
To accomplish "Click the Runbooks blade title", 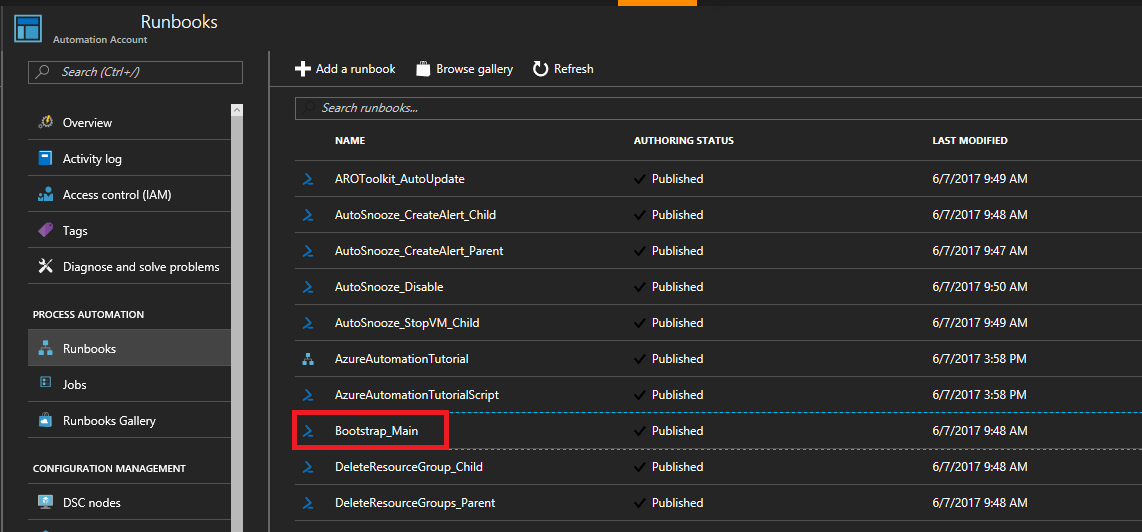I will [x=179, y=22].
